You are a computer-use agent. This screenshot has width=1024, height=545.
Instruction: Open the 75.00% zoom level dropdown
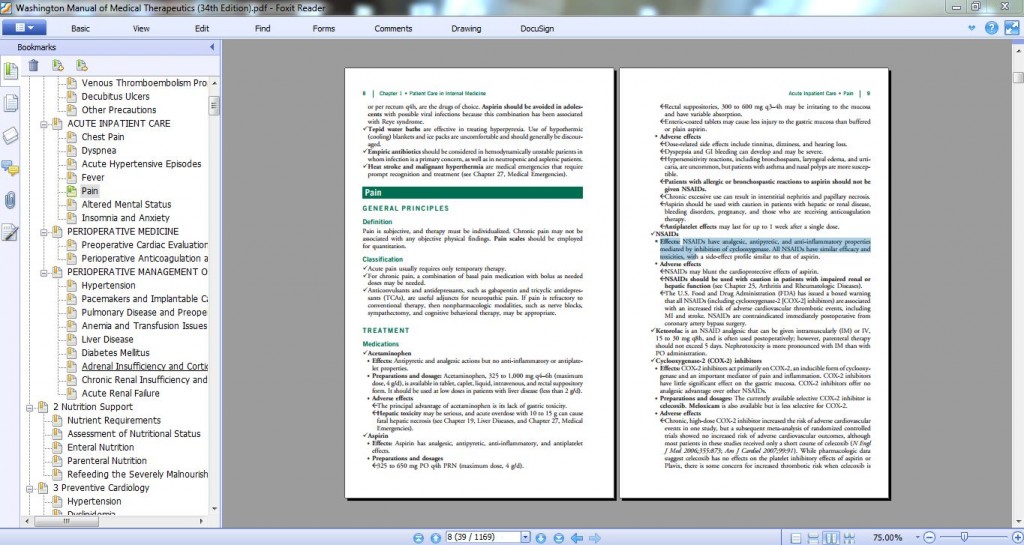tap(916, 538)
